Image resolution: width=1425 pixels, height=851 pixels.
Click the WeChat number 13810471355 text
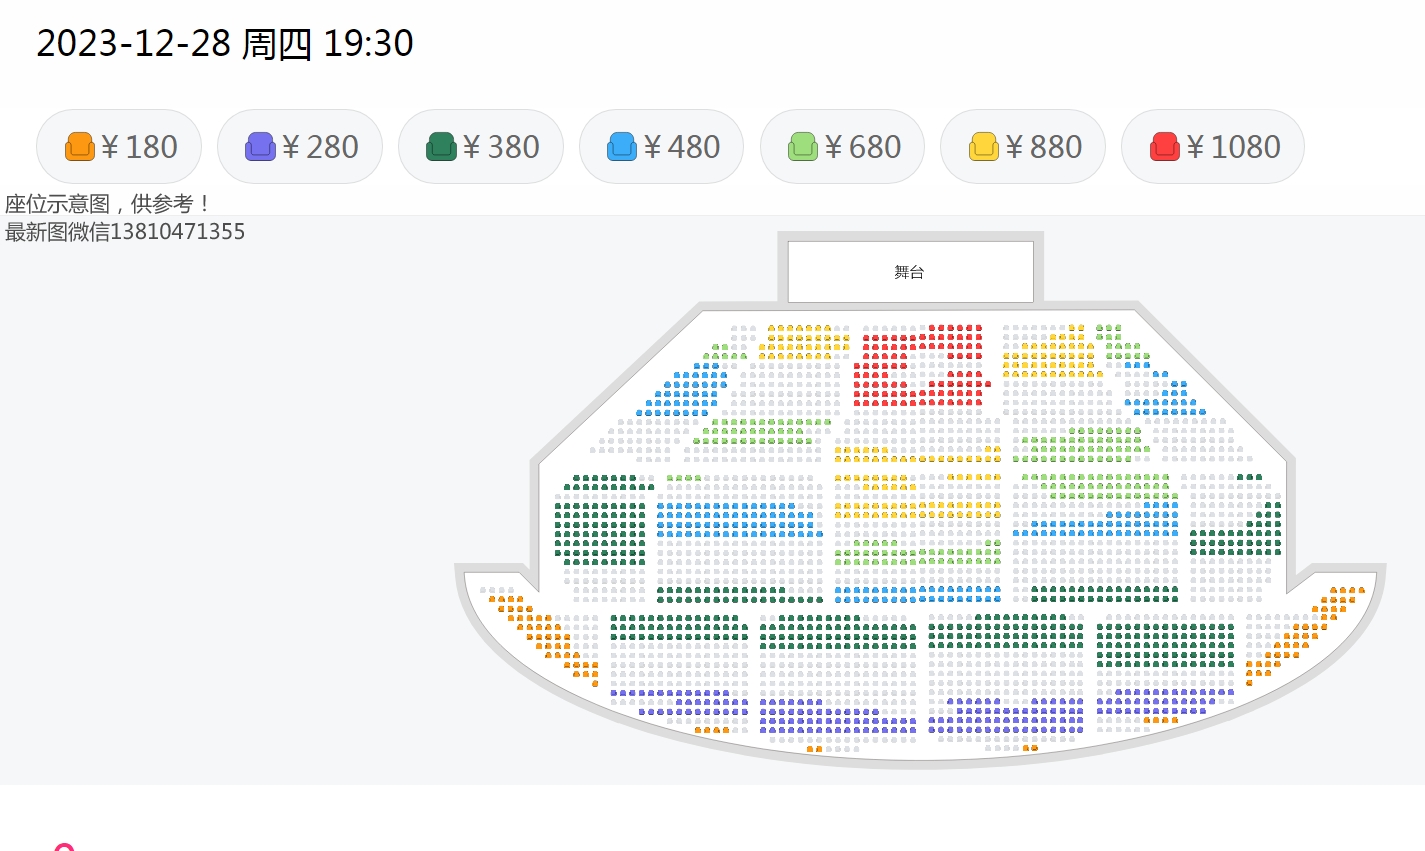[177, 232]
